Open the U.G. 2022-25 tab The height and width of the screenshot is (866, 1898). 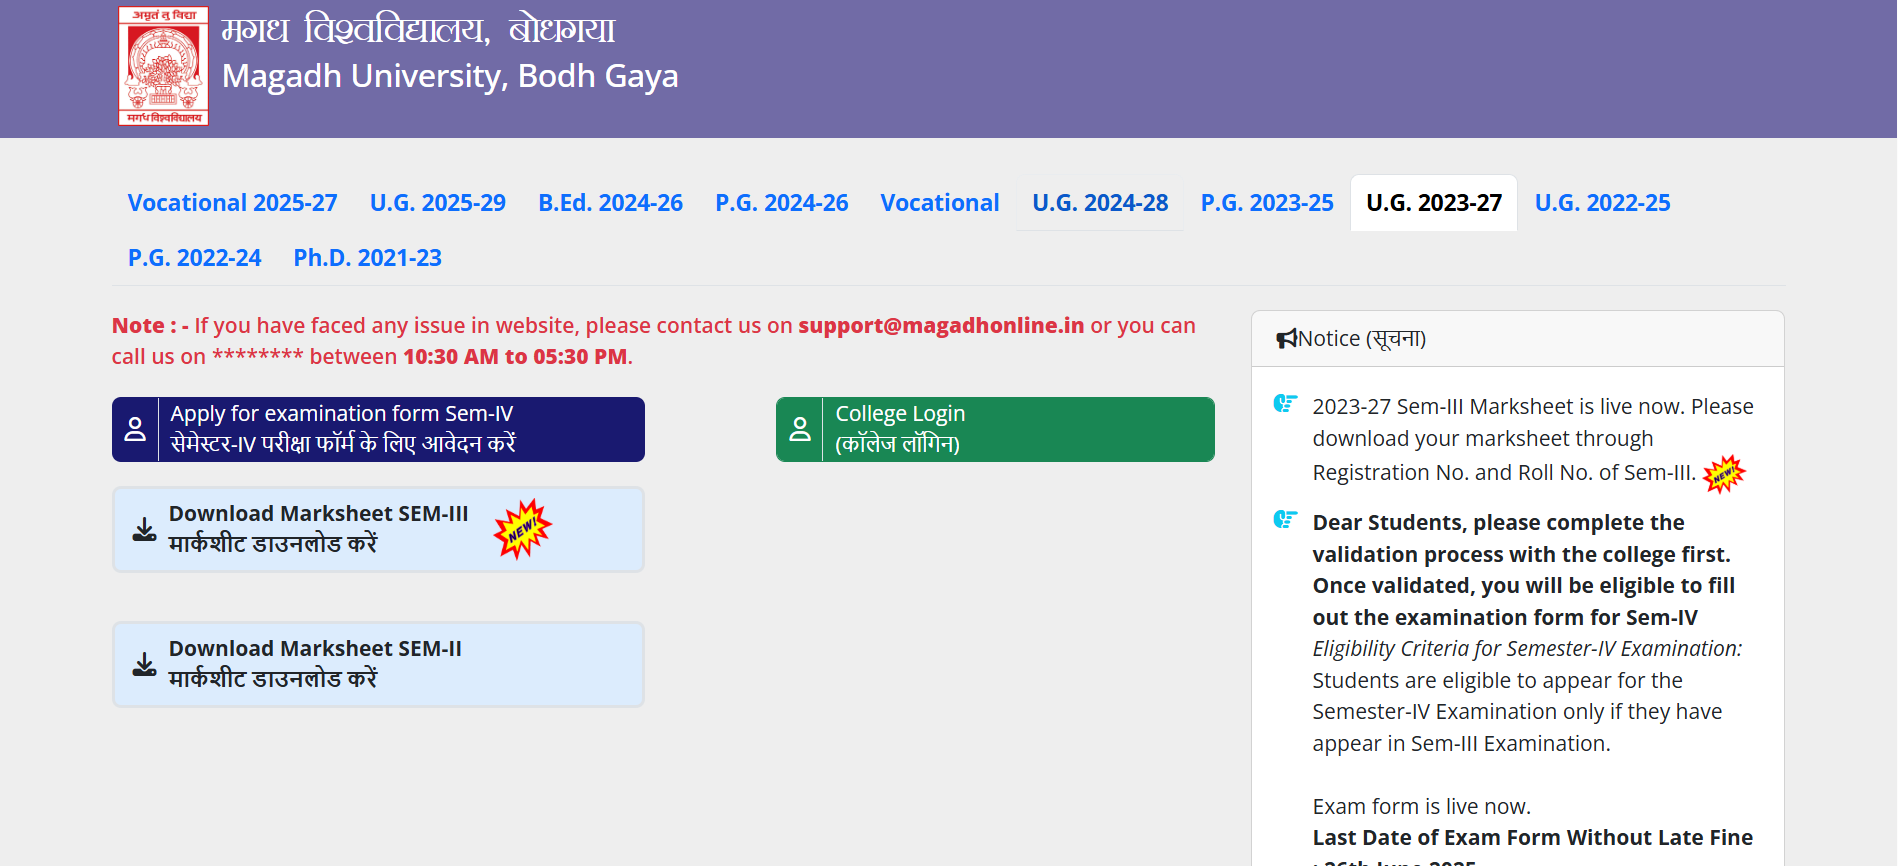1602,203
